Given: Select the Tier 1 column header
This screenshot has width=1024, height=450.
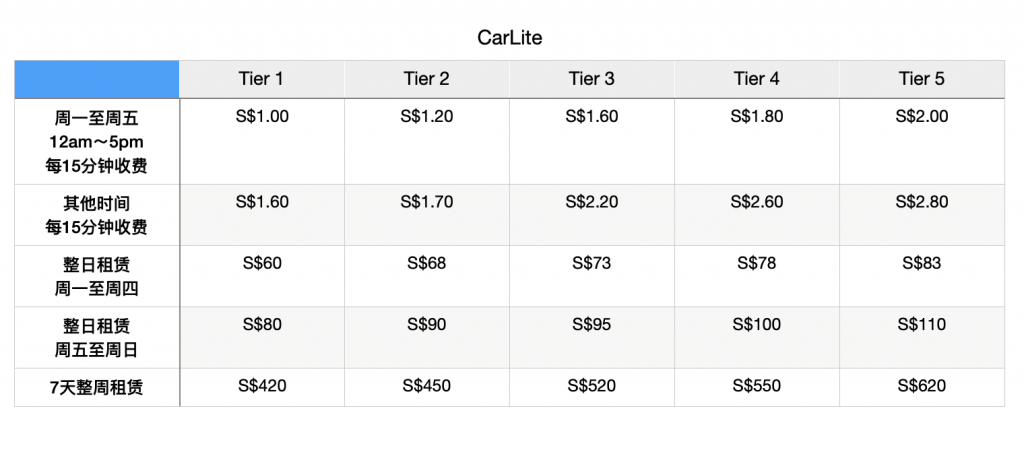Looking at the screenshot, I should [262, 79].
